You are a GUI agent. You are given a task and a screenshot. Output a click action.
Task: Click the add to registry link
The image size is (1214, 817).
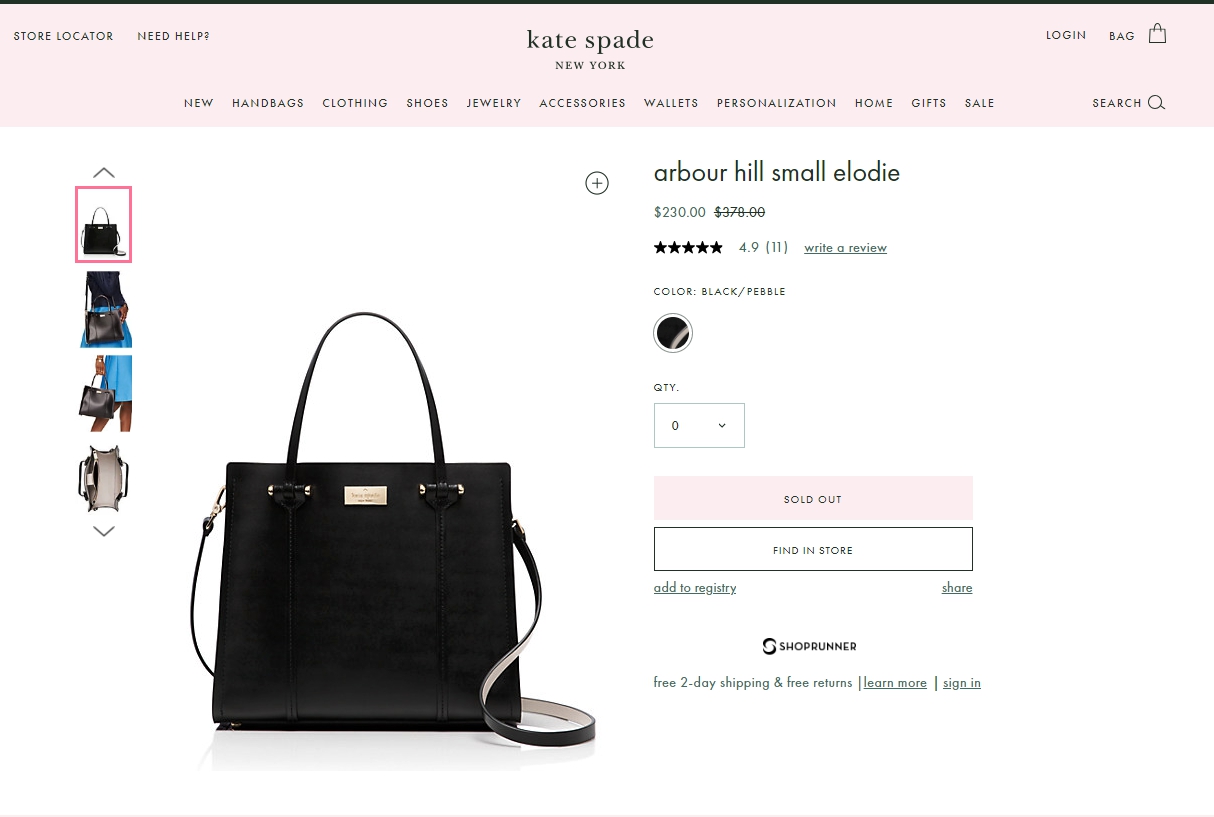tap(695, 588)
